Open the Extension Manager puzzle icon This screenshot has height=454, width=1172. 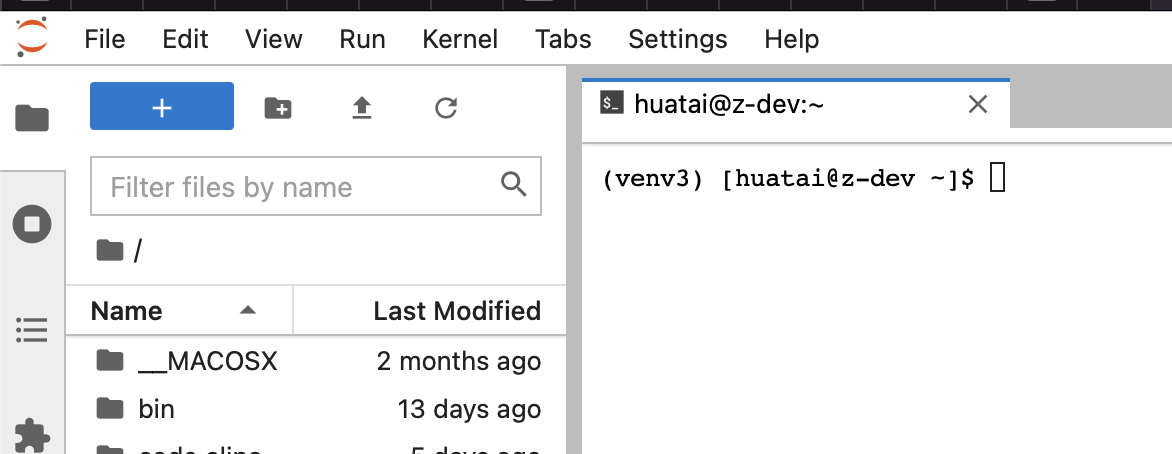pyautogui.click(x=32, y=435)
